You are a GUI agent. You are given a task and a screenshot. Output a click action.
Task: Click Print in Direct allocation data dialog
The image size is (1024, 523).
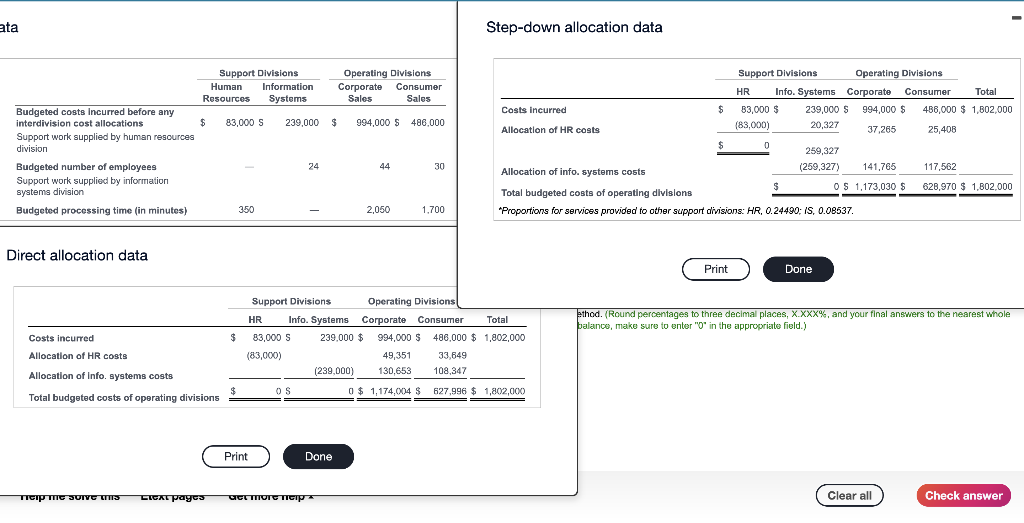(236, 456)
